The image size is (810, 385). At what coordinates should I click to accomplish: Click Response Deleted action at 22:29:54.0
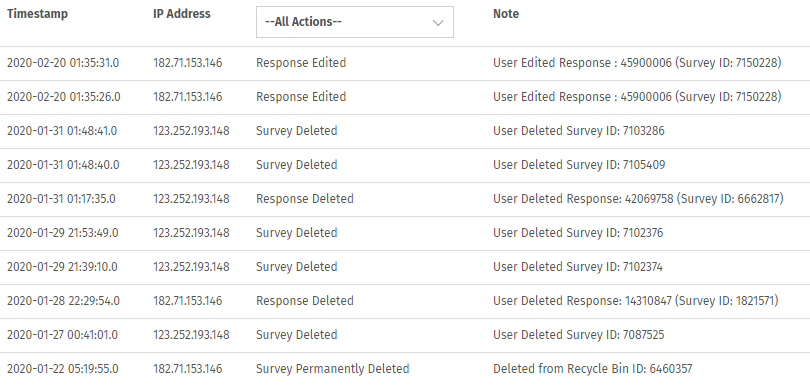305,301
